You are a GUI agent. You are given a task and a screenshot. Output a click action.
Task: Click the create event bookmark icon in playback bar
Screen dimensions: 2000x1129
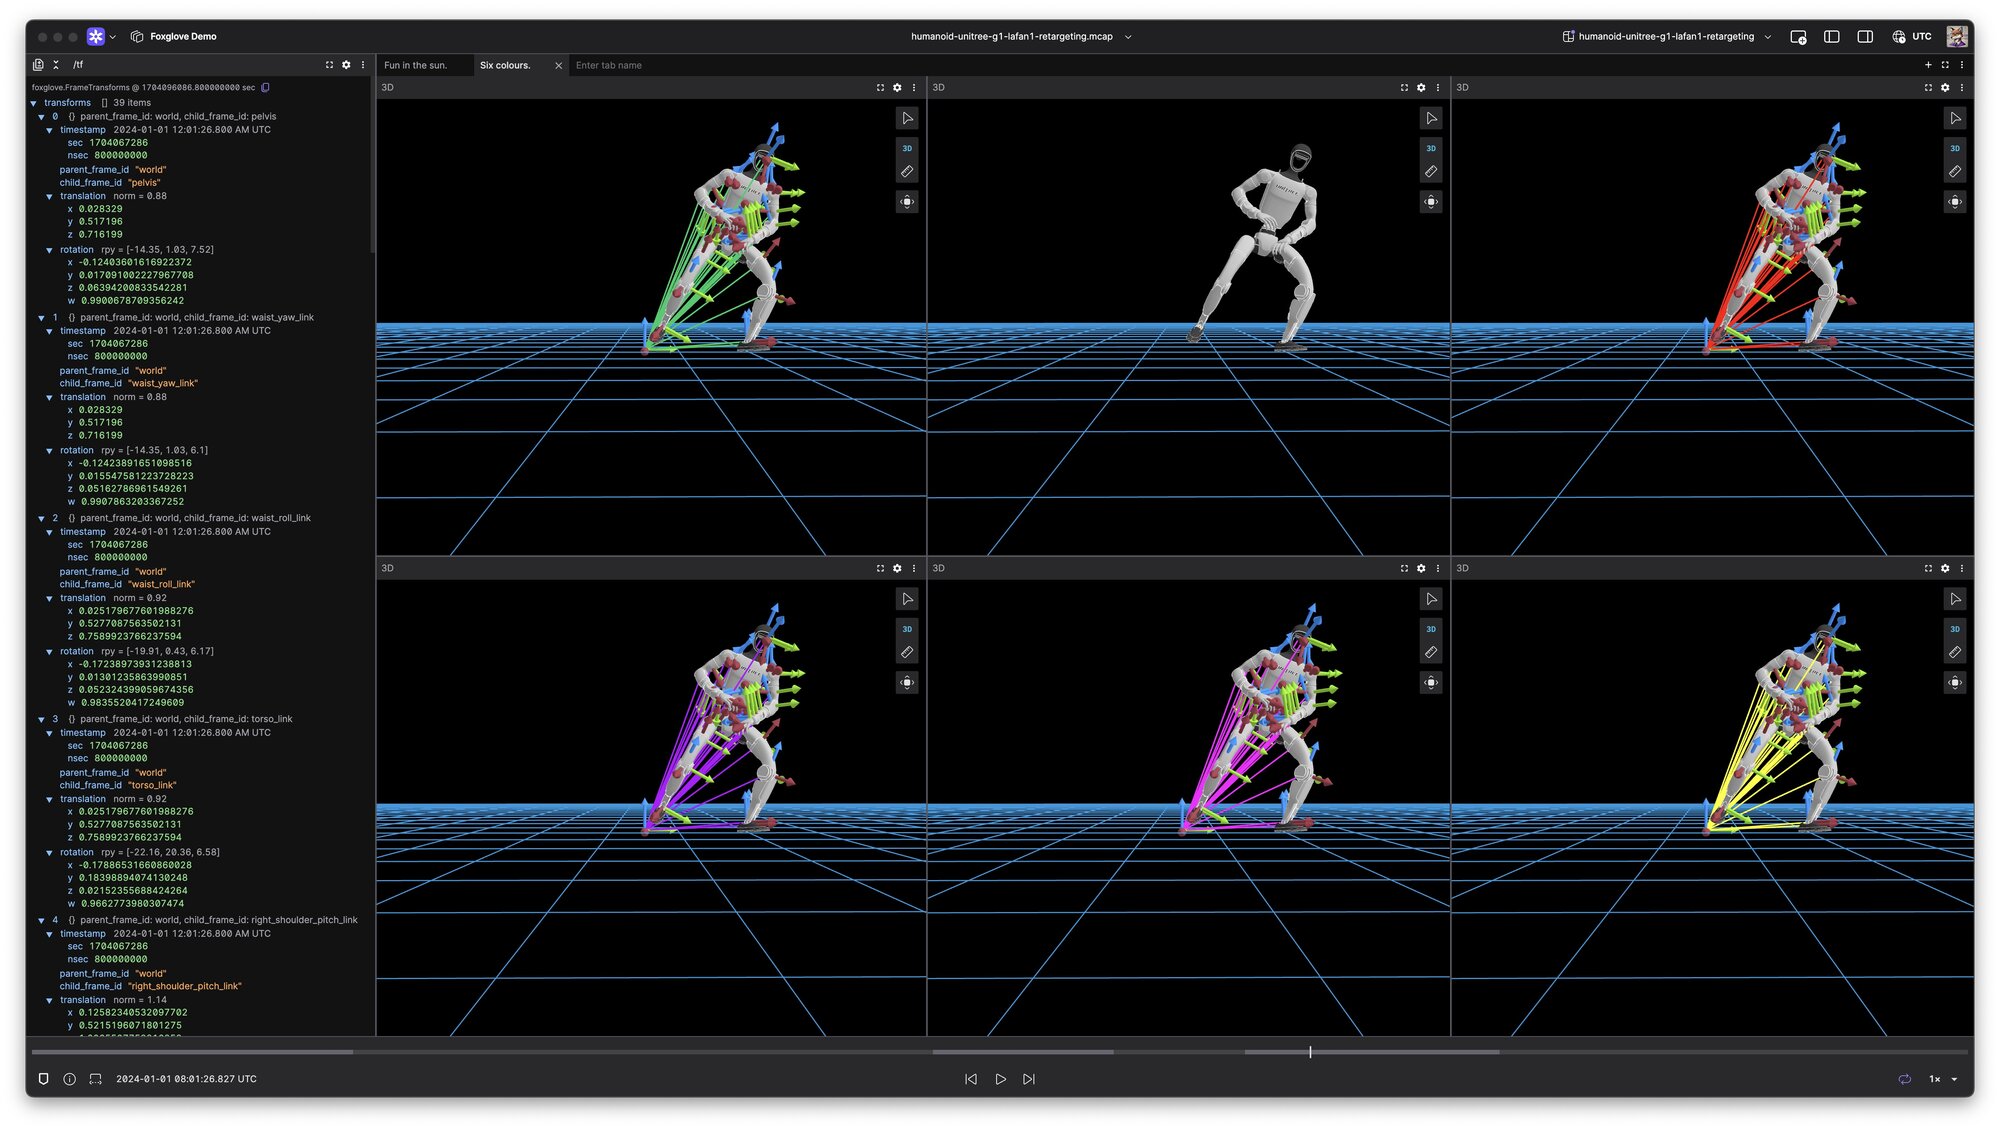(x=43, y=1080)
